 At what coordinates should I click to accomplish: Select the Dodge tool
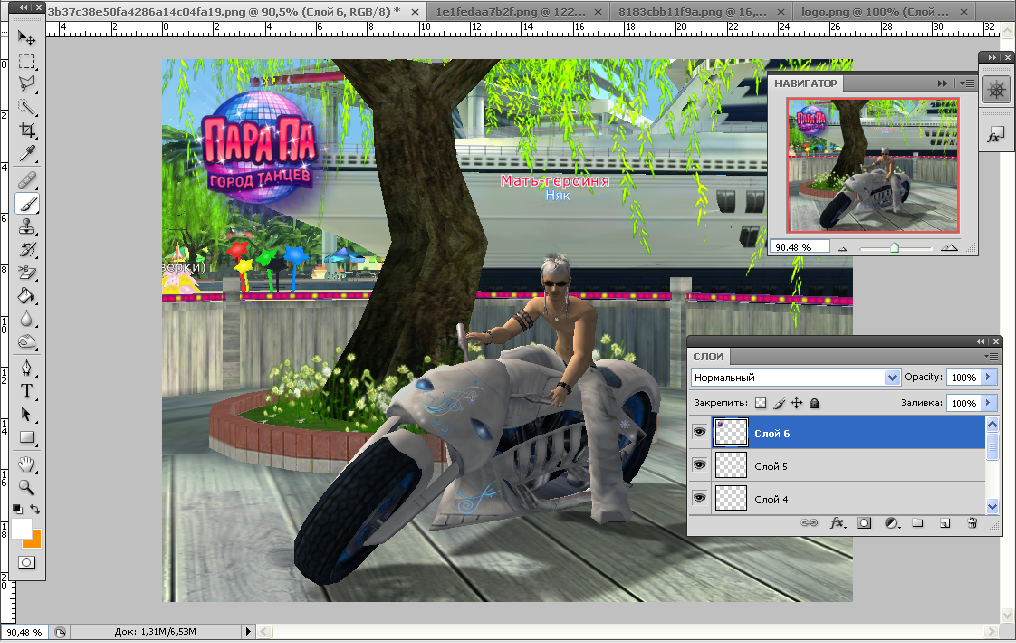tap(27, 342)
